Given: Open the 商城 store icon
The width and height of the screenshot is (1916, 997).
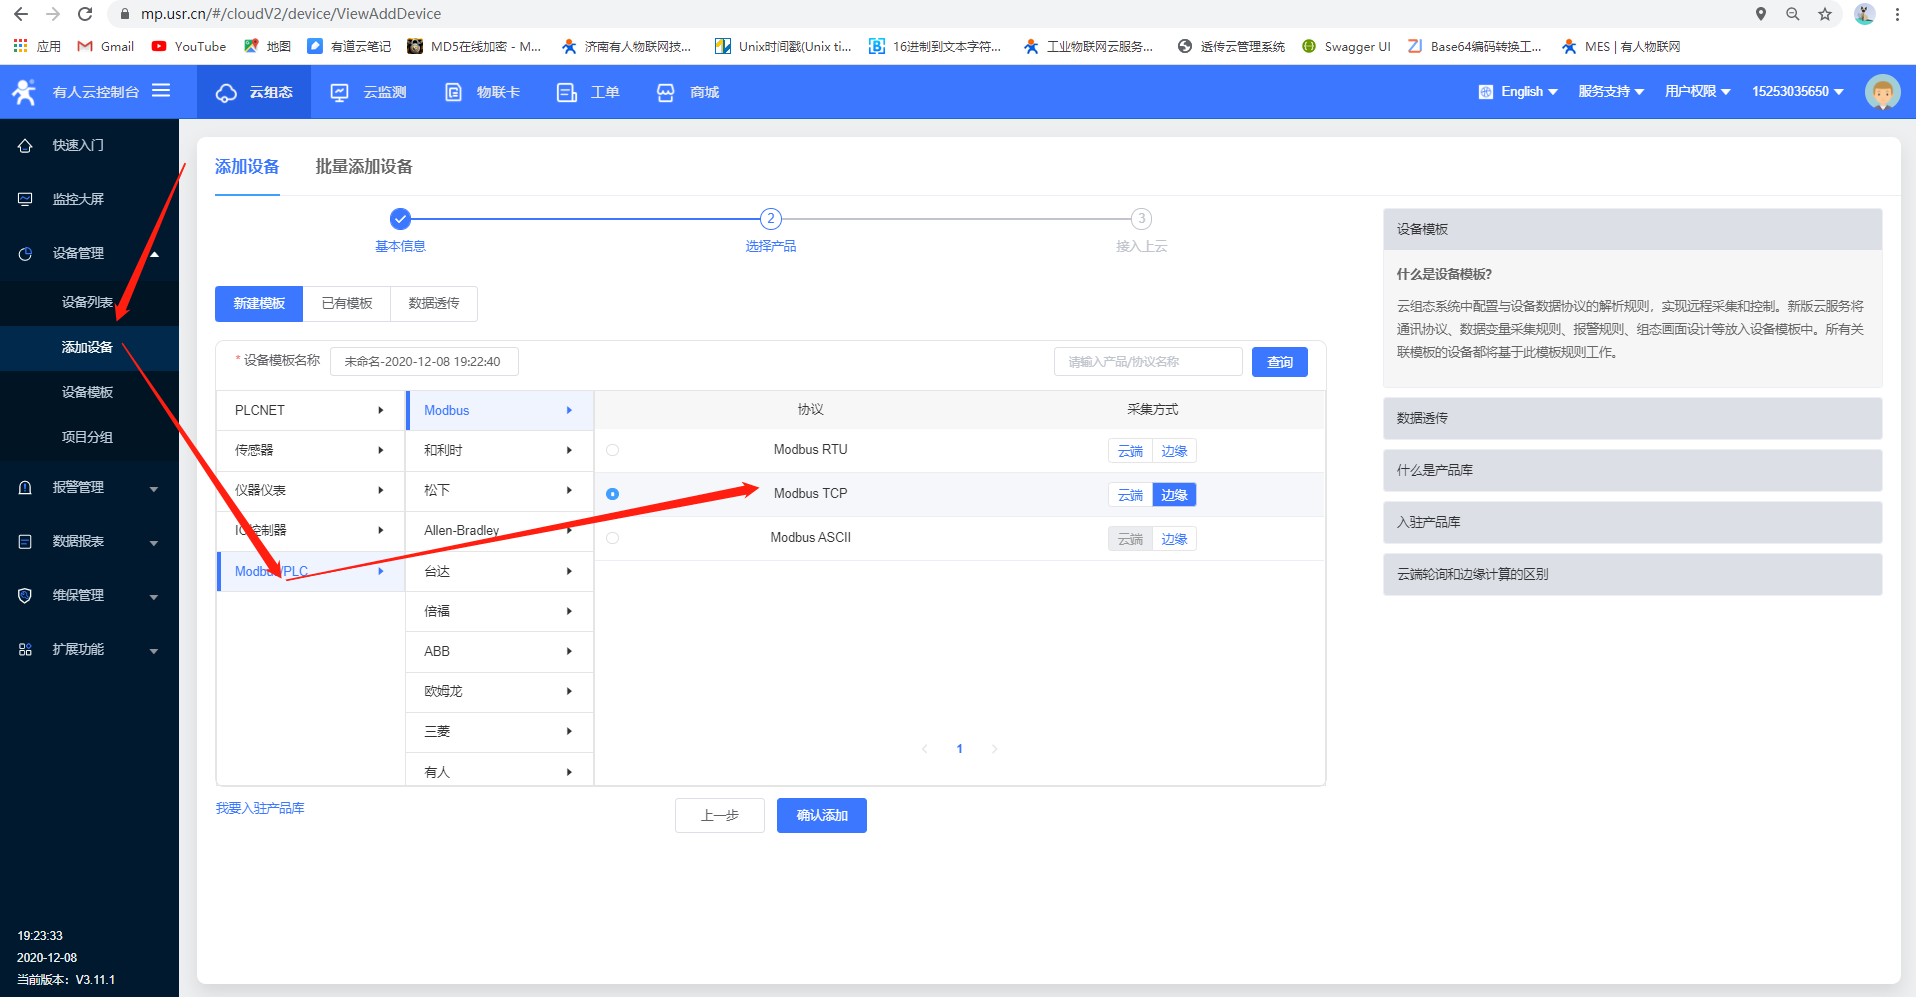Looking at the screenshot, I should point(666,92).
